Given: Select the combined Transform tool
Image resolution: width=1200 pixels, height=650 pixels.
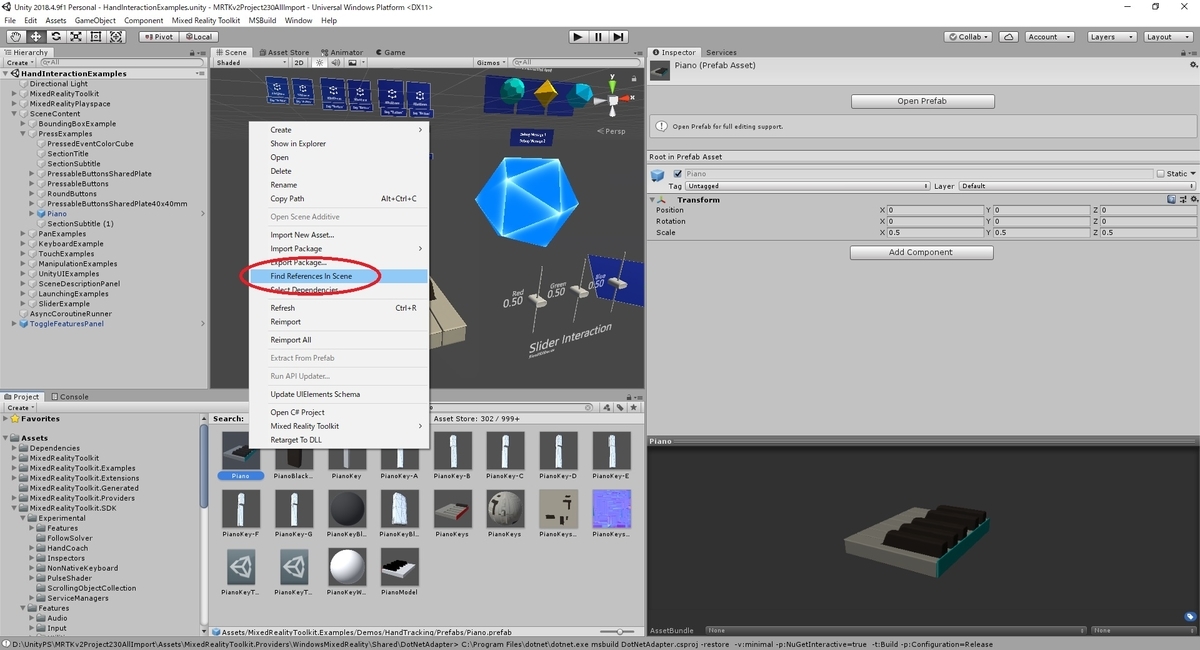Looking at the screenshot, I should click(x=116, y=37).
